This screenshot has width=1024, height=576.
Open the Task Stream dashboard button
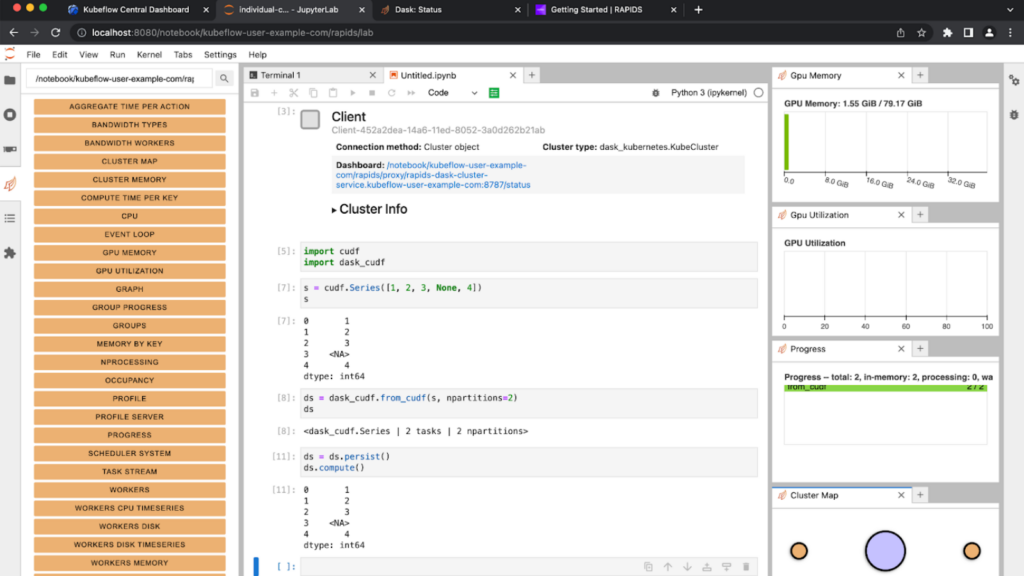point(129,472)
